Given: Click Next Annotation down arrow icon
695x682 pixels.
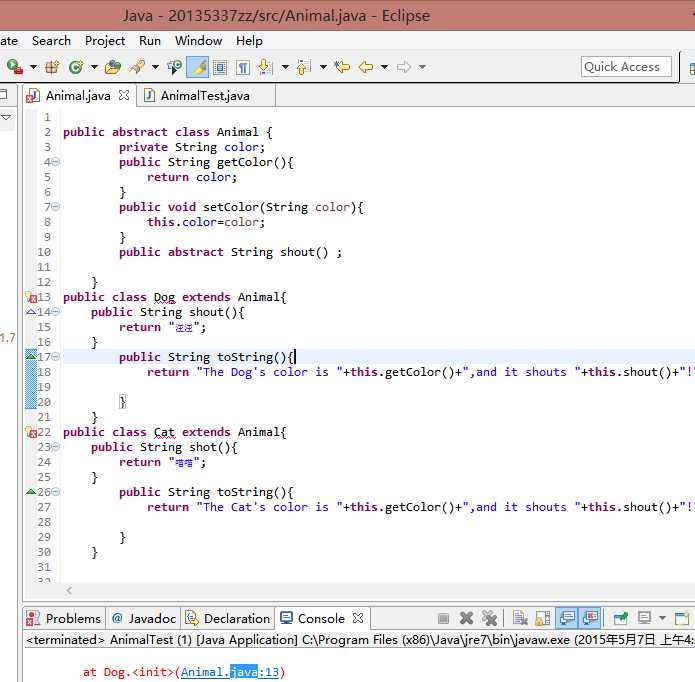Looking at the screenshot, I should pyautogui.click(x=265, y=67).
